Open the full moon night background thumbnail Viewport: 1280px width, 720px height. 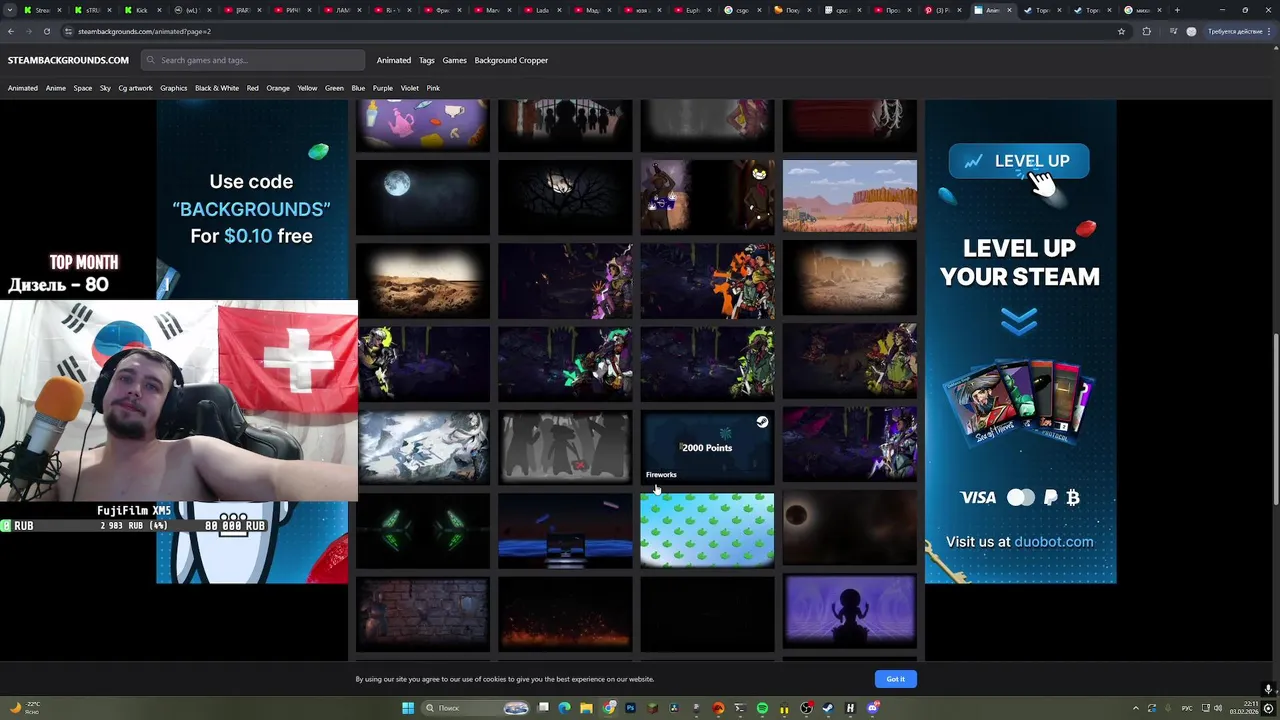click(x=423, y=197)
